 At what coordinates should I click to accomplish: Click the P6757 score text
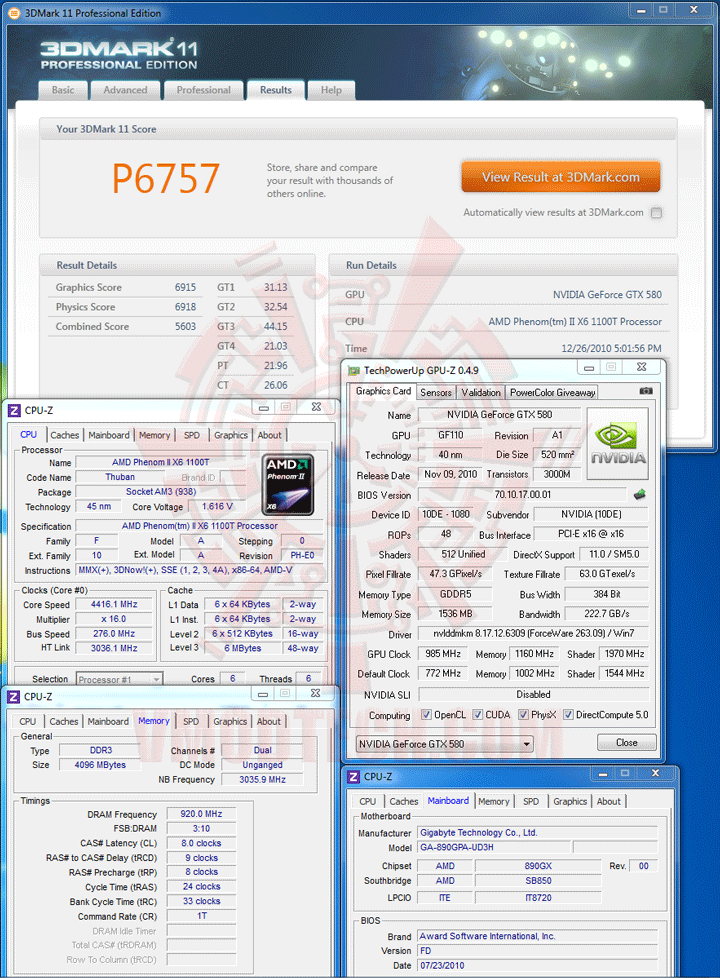165,178
